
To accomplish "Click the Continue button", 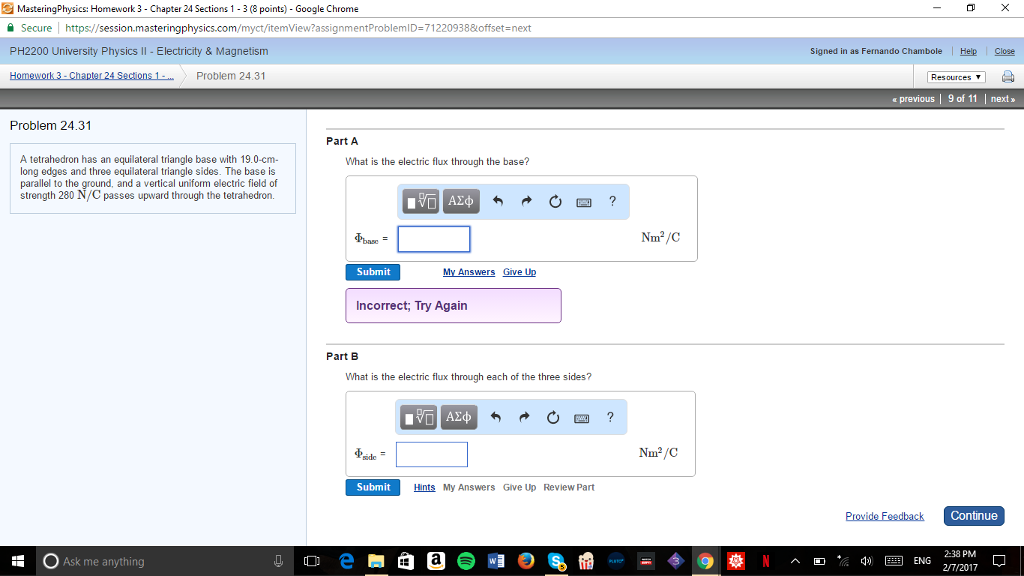I will [974, 516].
